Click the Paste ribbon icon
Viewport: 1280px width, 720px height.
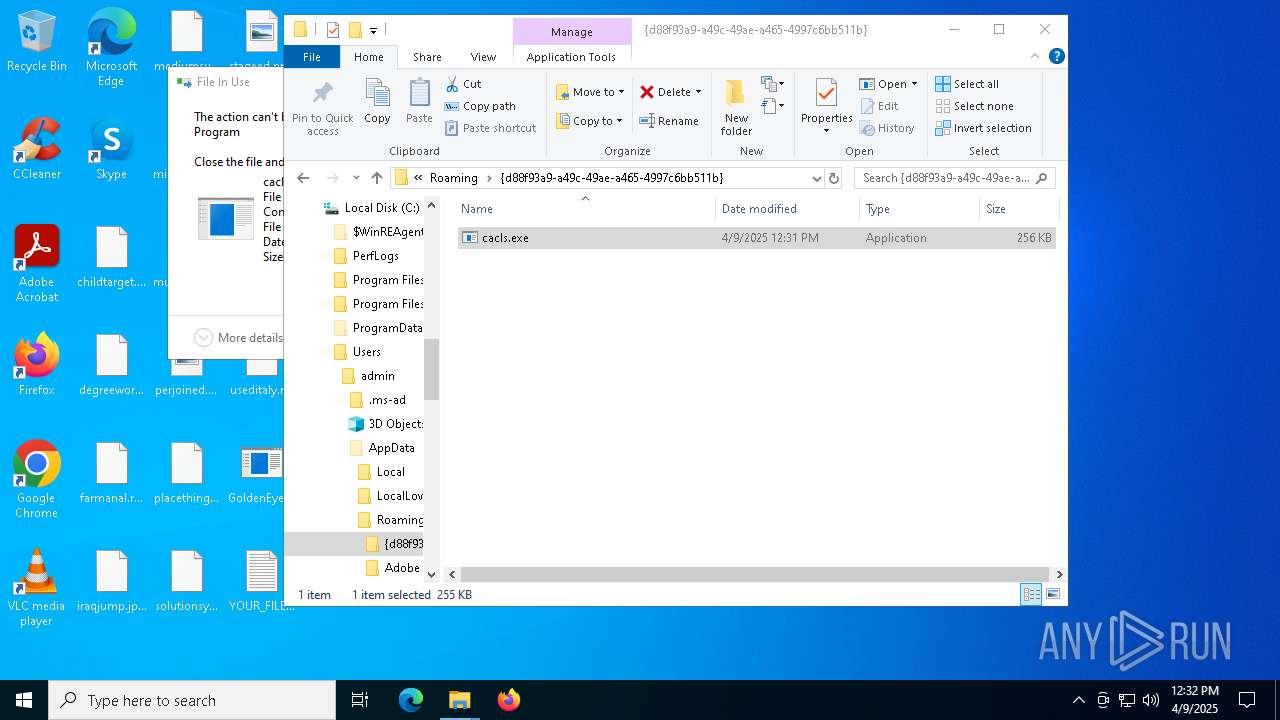(419, 102)
